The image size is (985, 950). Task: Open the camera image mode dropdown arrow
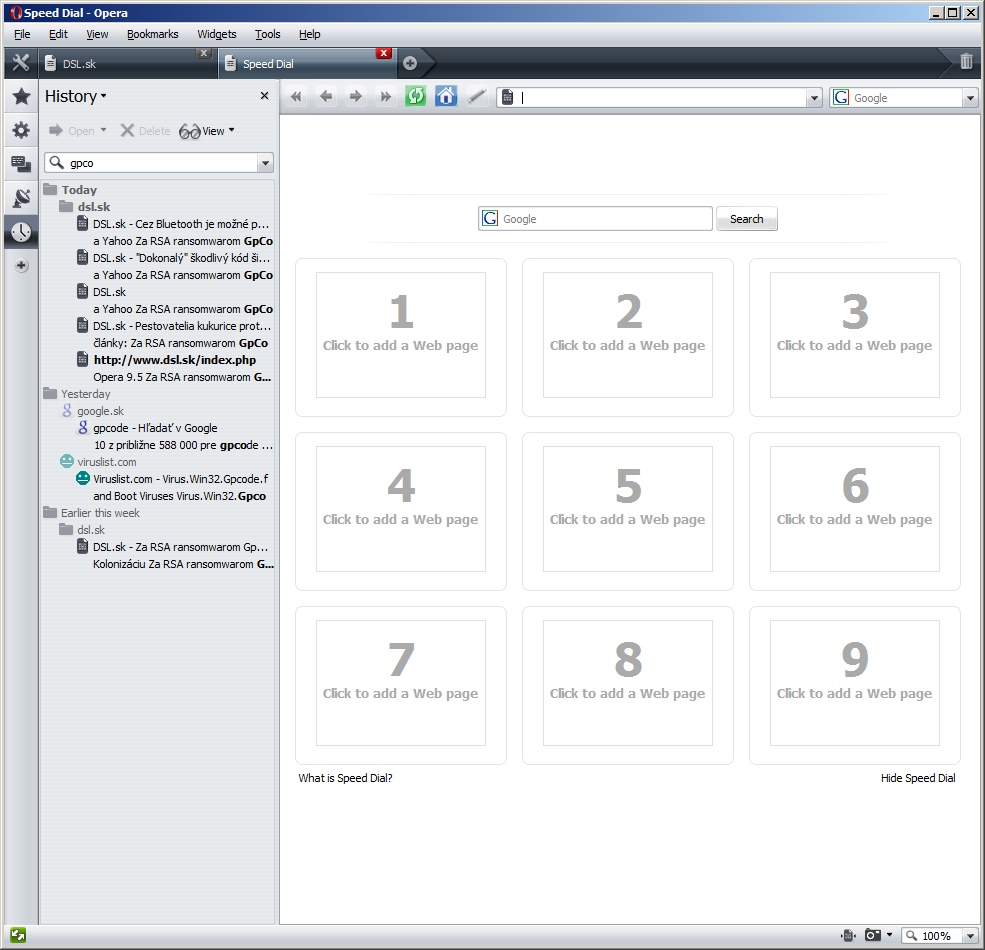coord(889,935)
